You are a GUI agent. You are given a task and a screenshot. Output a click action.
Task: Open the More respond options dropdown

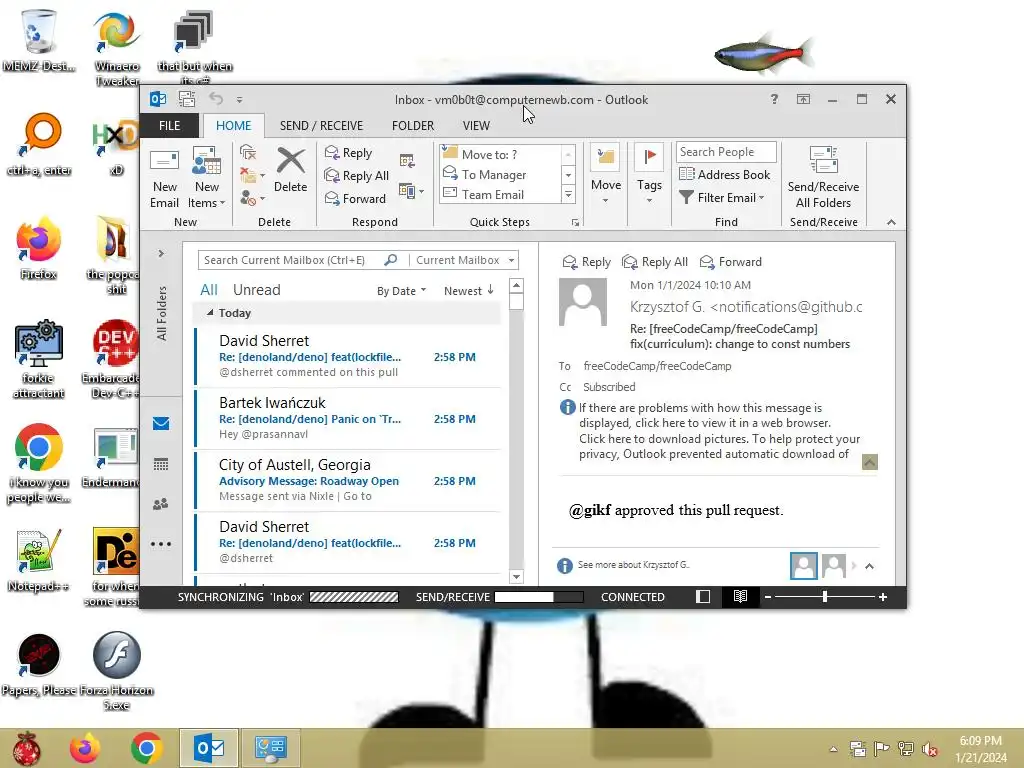point(411,191)
